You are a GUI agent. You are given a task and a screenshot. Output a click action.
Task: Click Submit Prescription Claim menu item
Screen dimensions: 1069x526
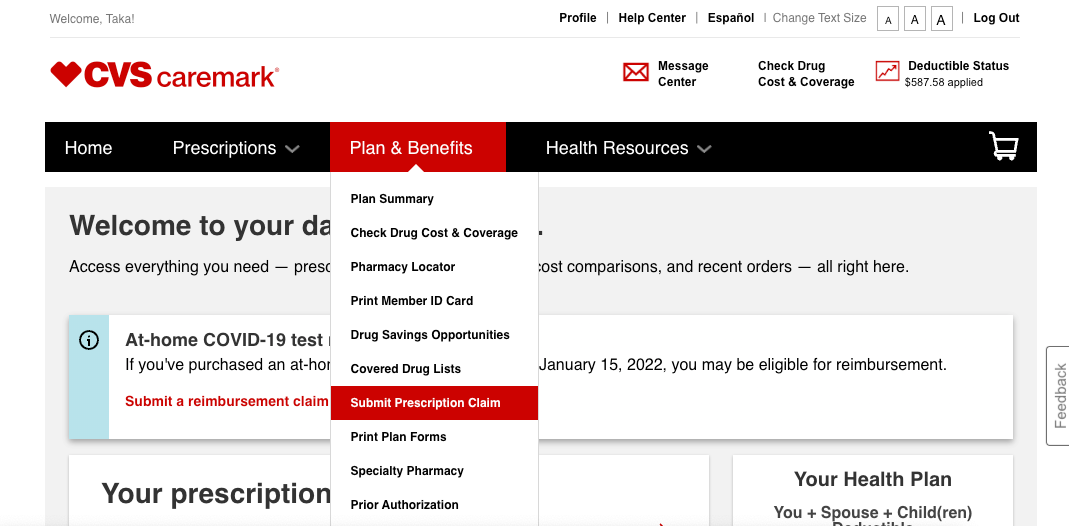tap(434, 403)
